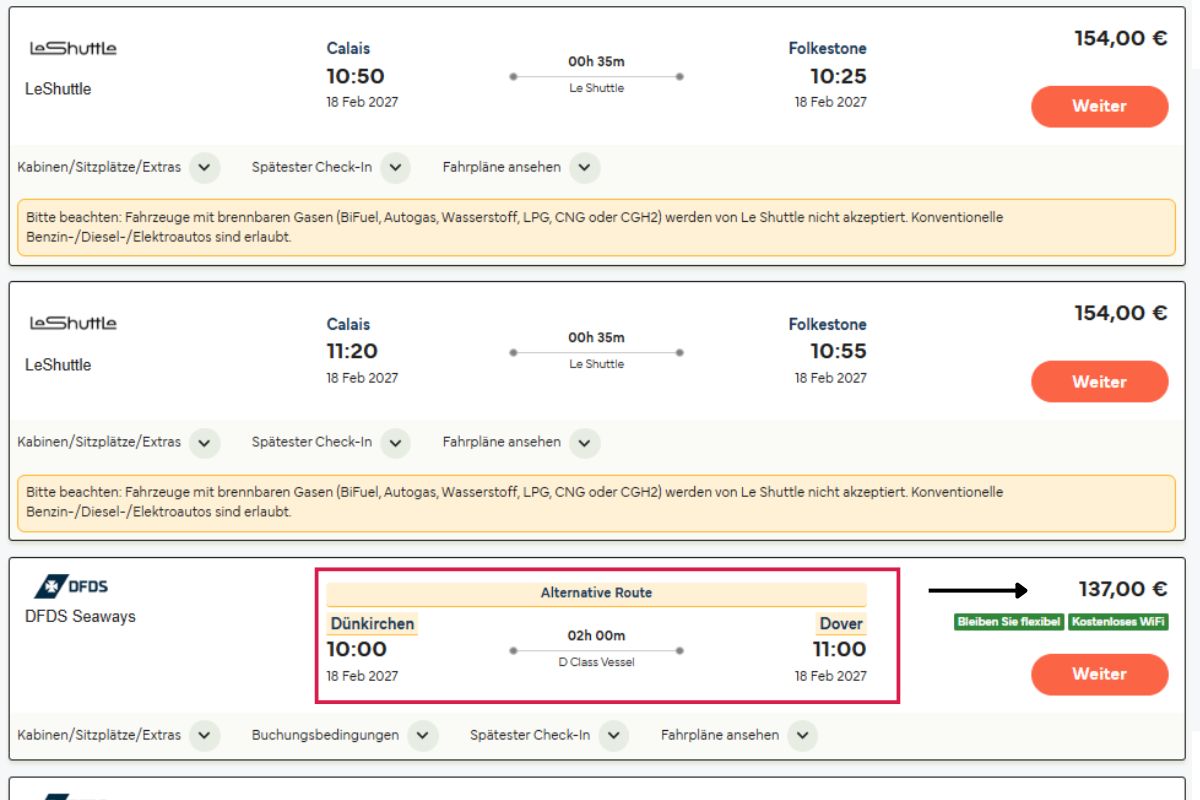This screenshot has width=1200, height=800.
Task: Click Weiter for the 137,00 € DFDS crossing
Action: tap(1099, 674)
